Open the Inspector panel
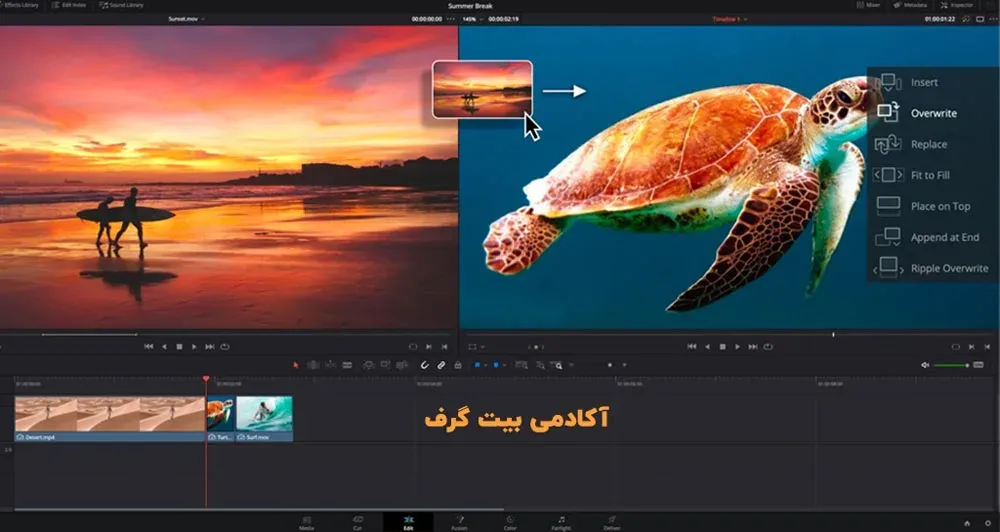 (x=957, y=5)
